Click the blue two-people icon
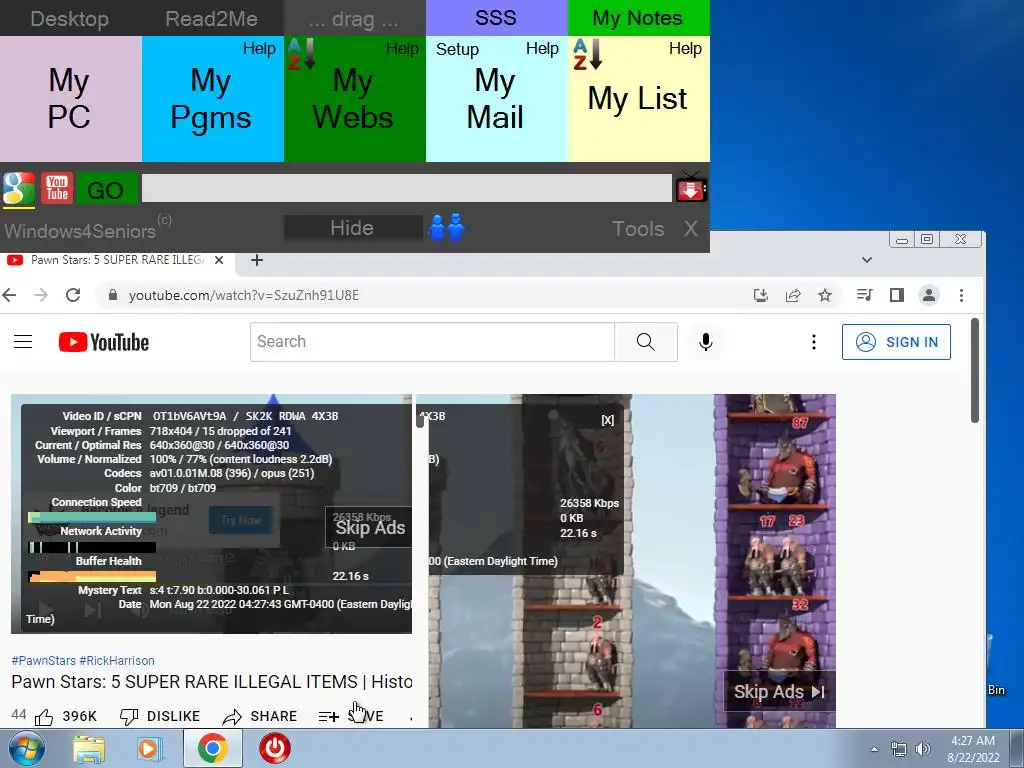Screen dimensions: 1024x768 (447, 227)
